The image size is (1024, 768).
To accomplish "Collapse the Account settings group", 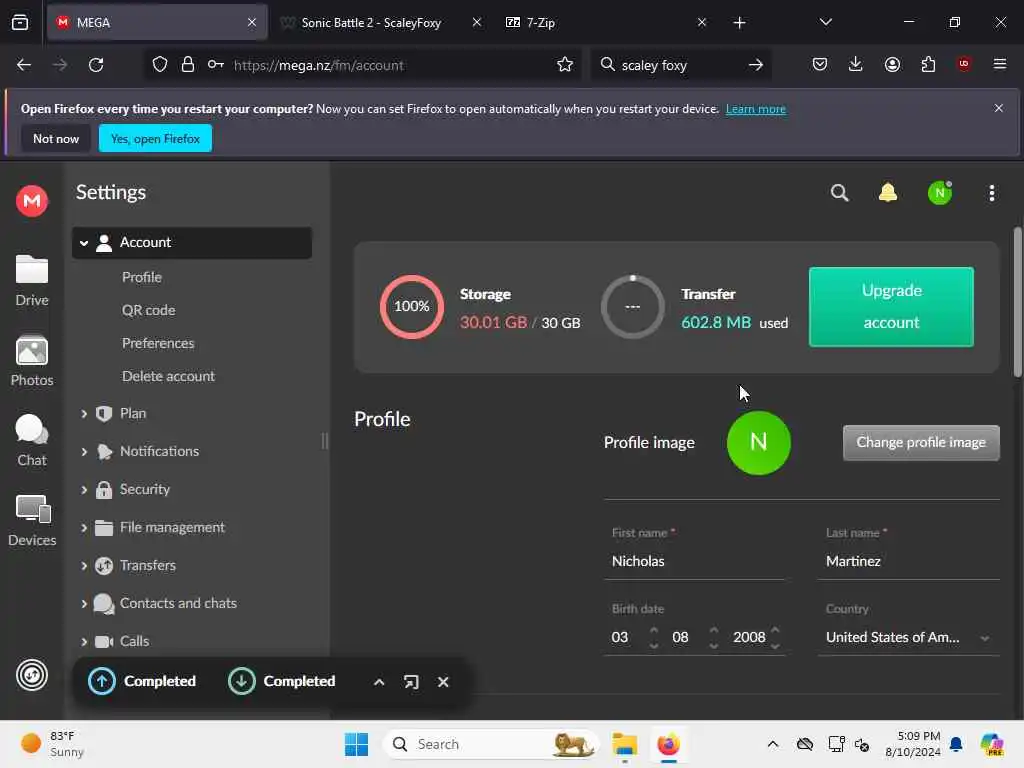I will point(84,243).
